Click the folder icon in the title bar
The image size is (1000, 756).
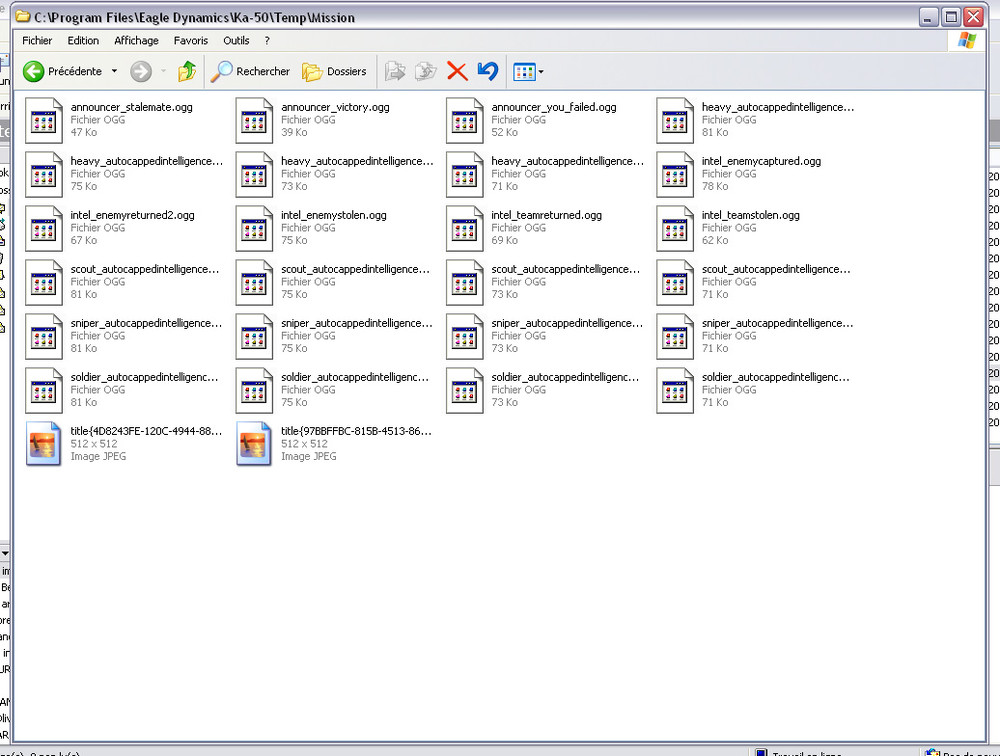[x=23, y=17]
